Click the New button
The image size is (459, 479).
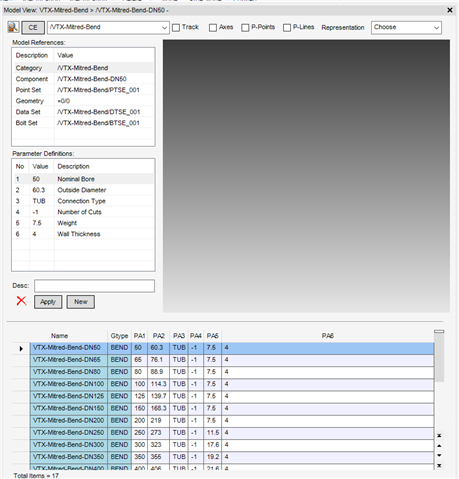[81, 302]
